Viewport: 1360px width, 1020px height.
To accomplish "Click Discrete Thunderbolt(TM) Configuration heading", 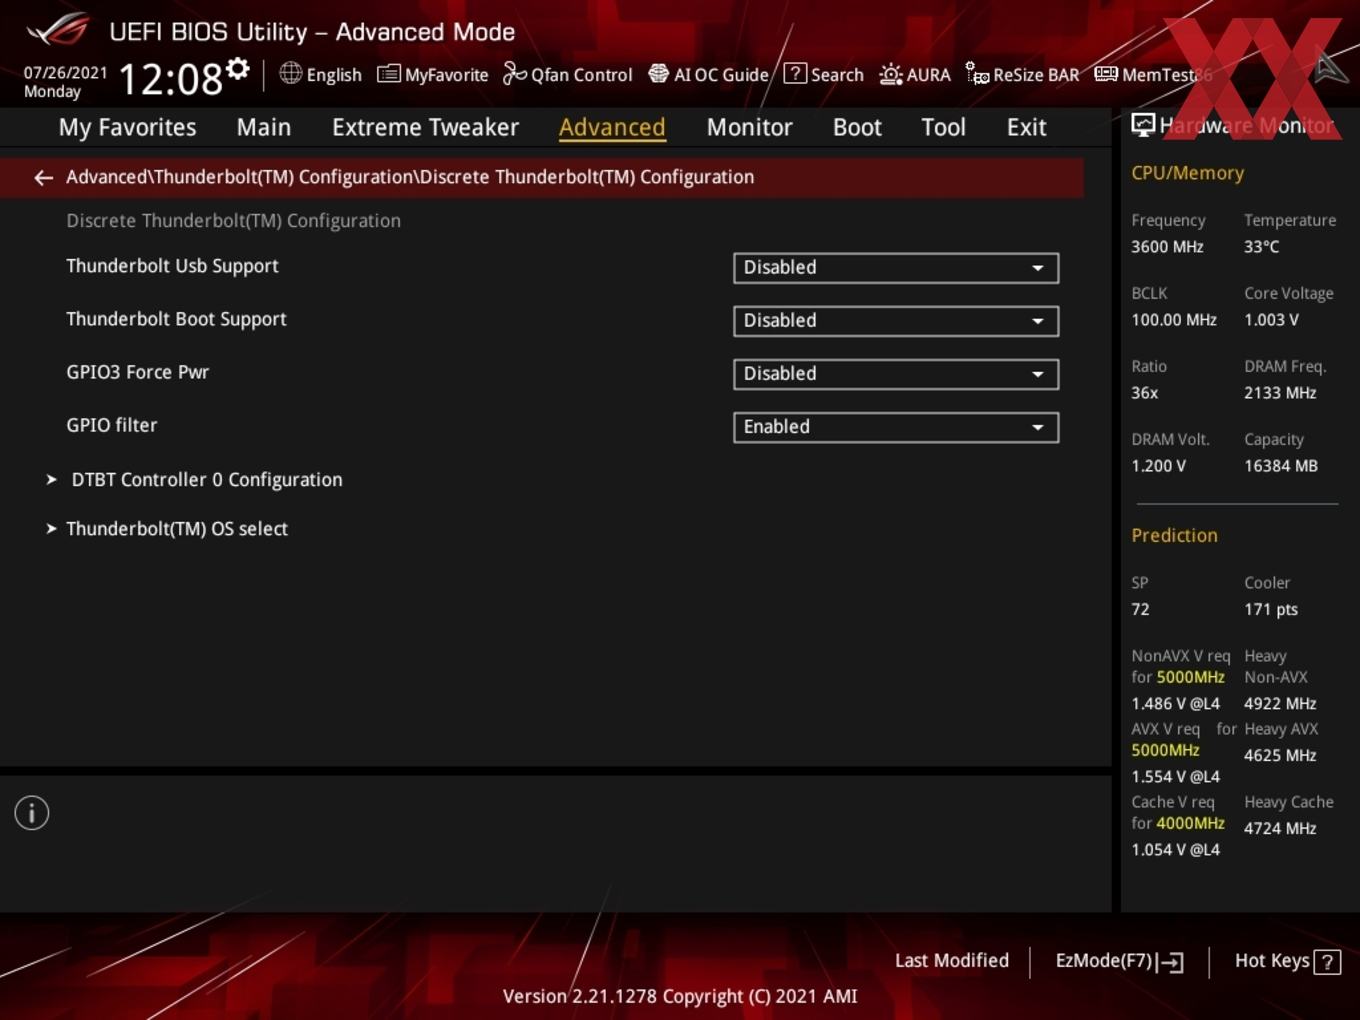I will tap(233, 221).
